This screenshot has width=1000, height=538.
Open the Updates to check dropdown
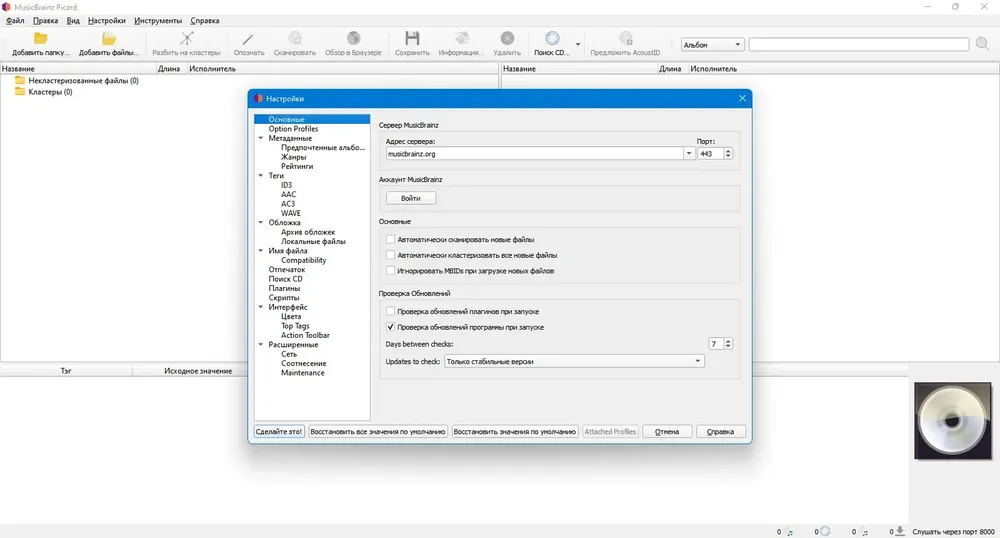(x=574, y=361)
